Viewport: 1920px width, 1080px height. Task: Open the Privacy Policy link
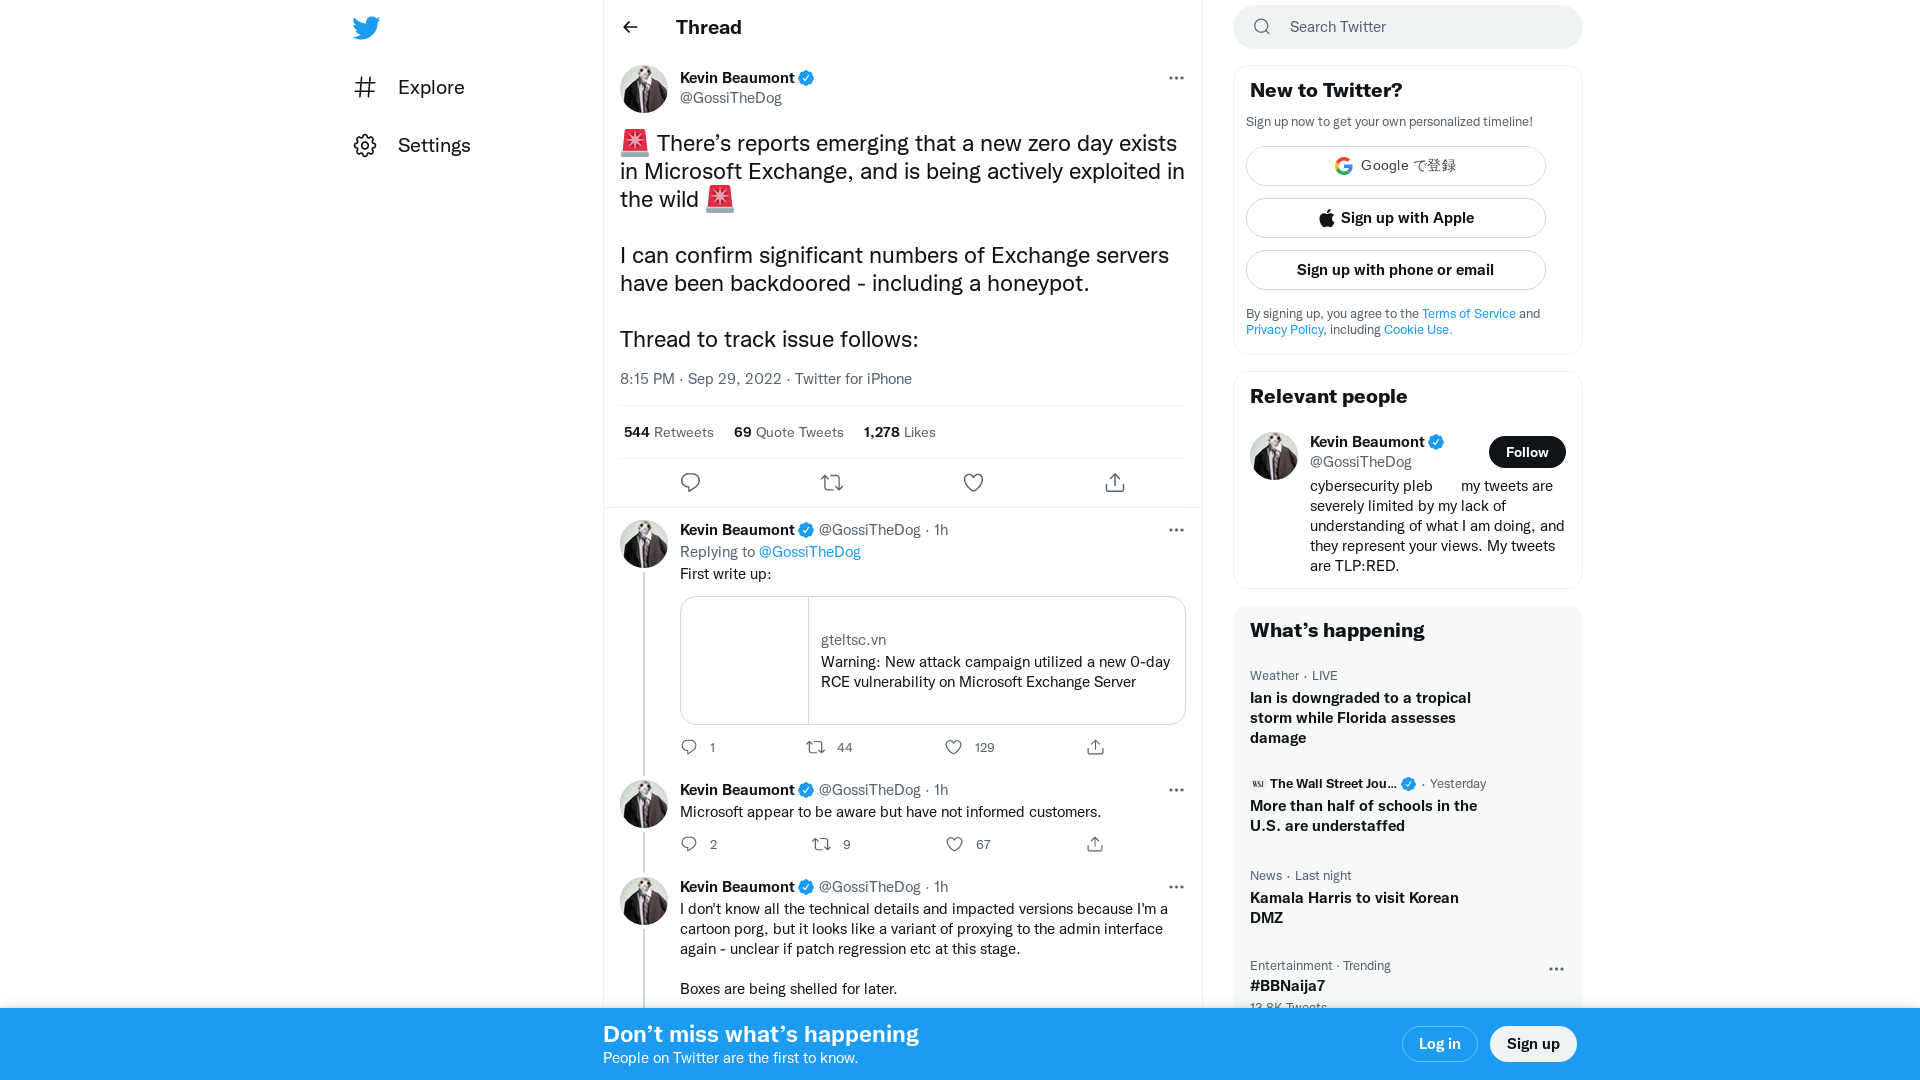click(1284, 330)
